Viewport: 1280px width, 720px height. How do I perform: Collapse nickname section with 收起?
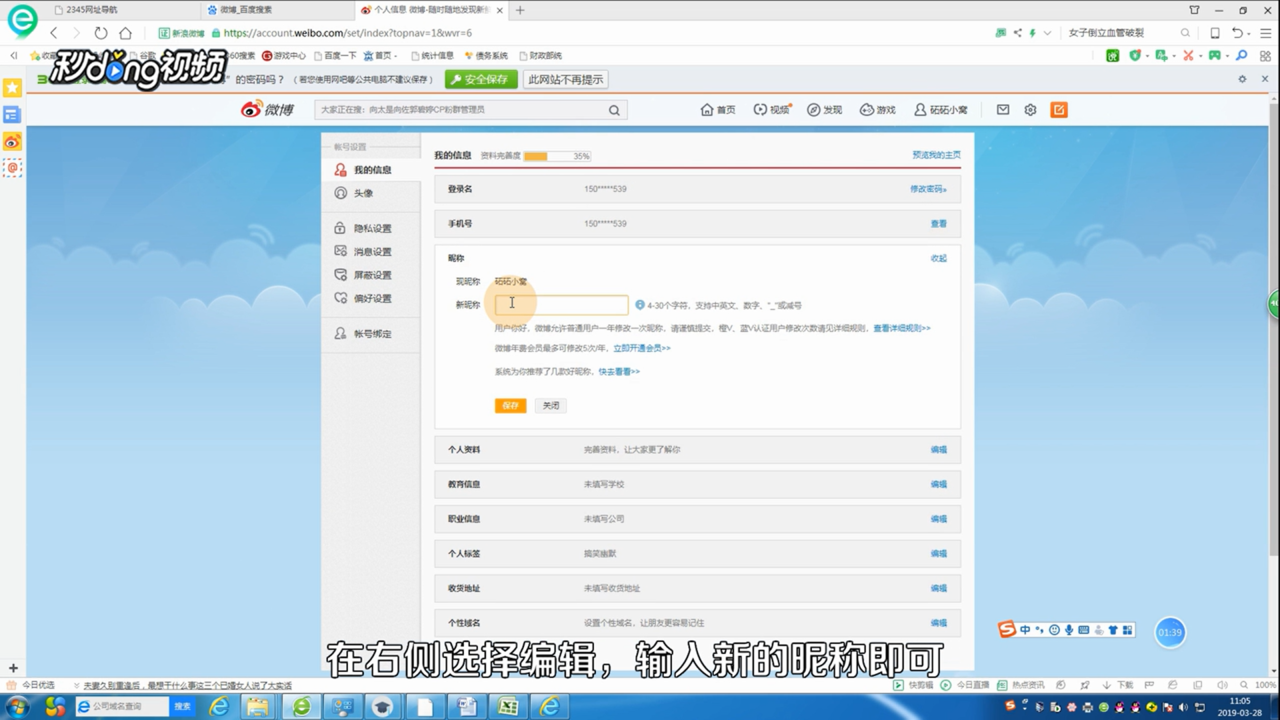click(x=939, y=258)
